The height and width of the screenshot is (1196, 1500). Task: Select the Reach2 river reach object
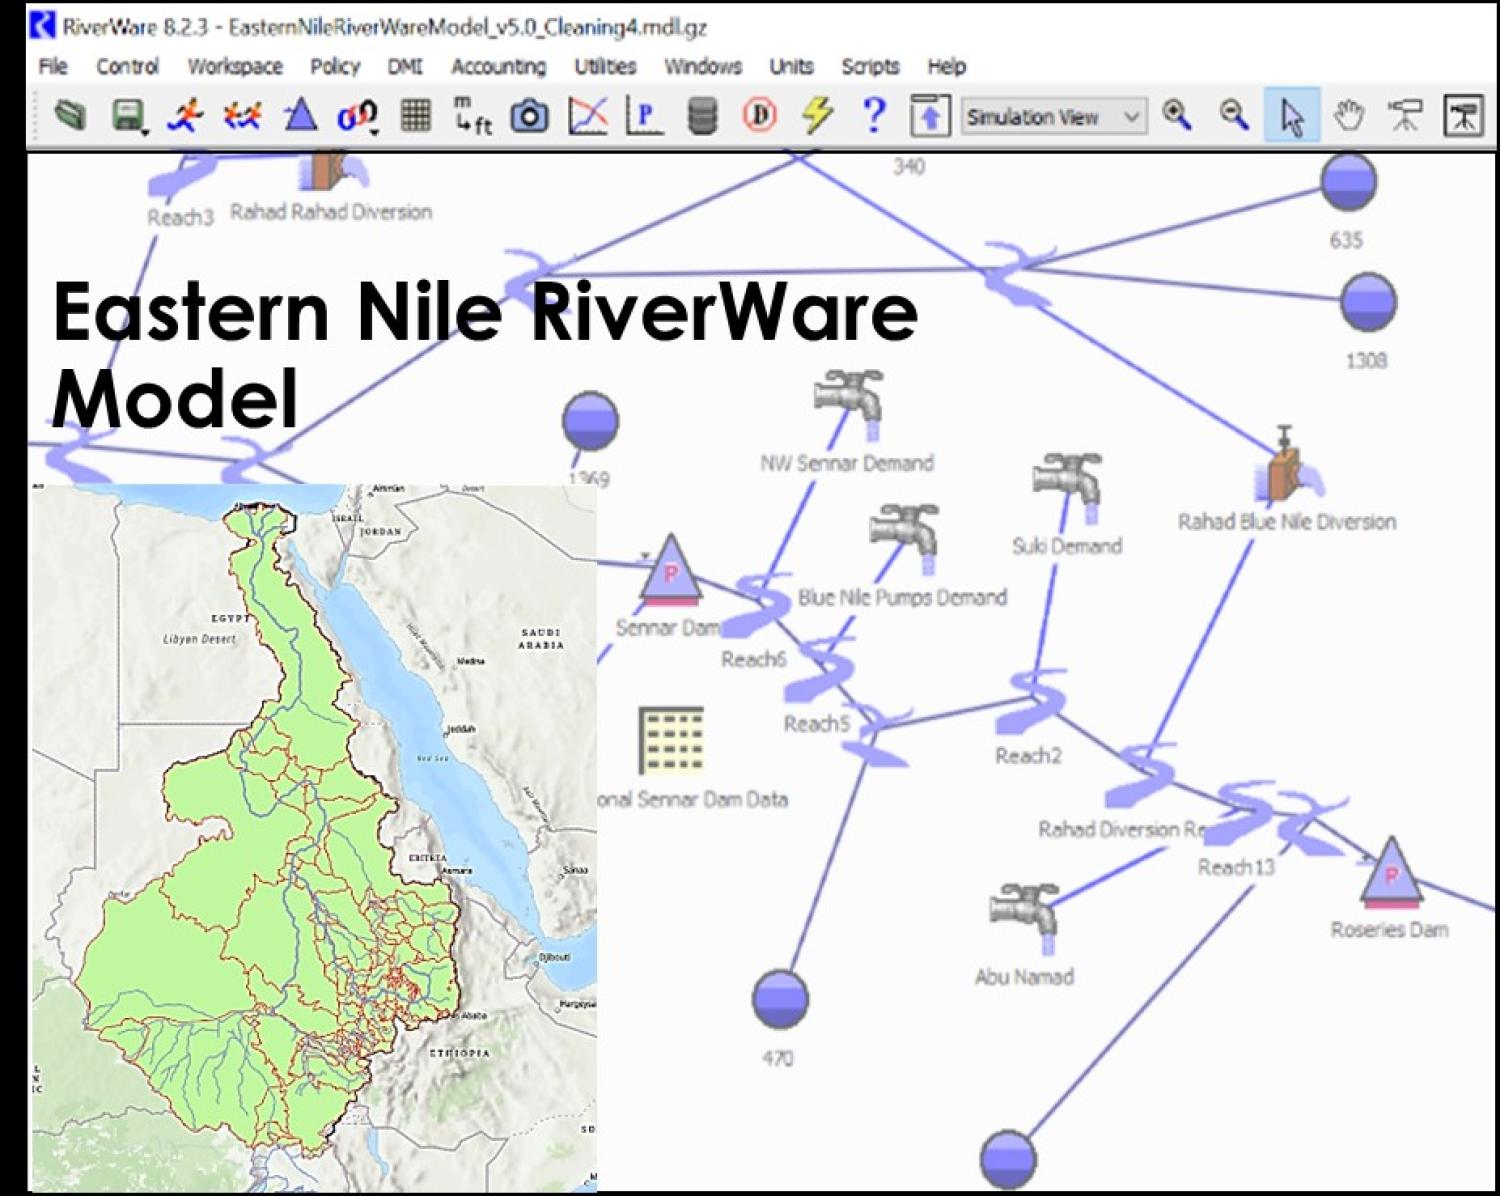pos(1031,703)
